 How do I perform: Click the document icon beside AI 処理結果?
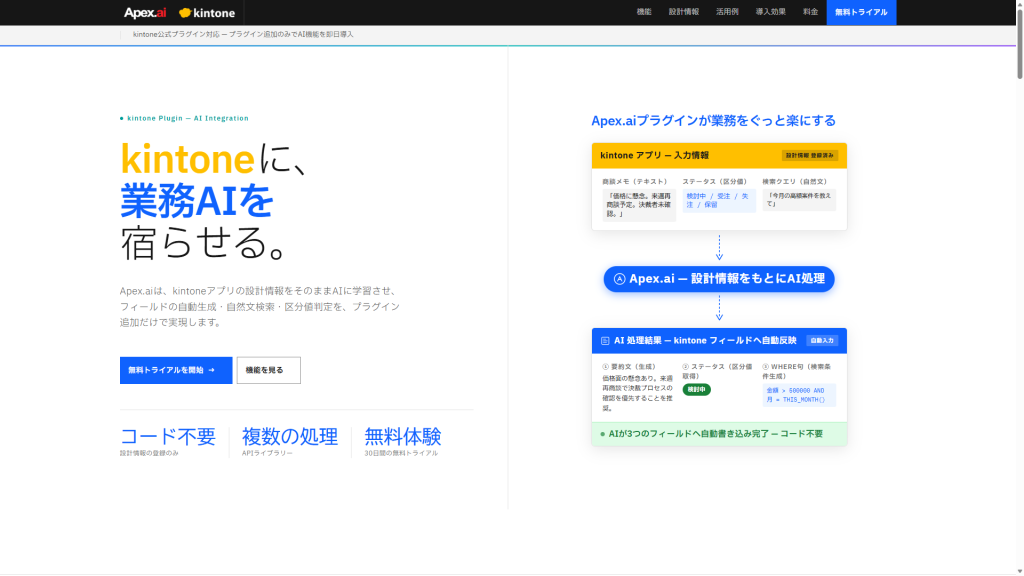click(605, 341)
